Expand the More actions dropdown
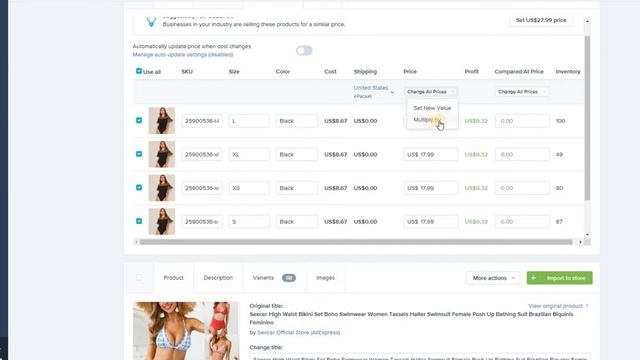This screenshot has width=640, height=360. 493,278
